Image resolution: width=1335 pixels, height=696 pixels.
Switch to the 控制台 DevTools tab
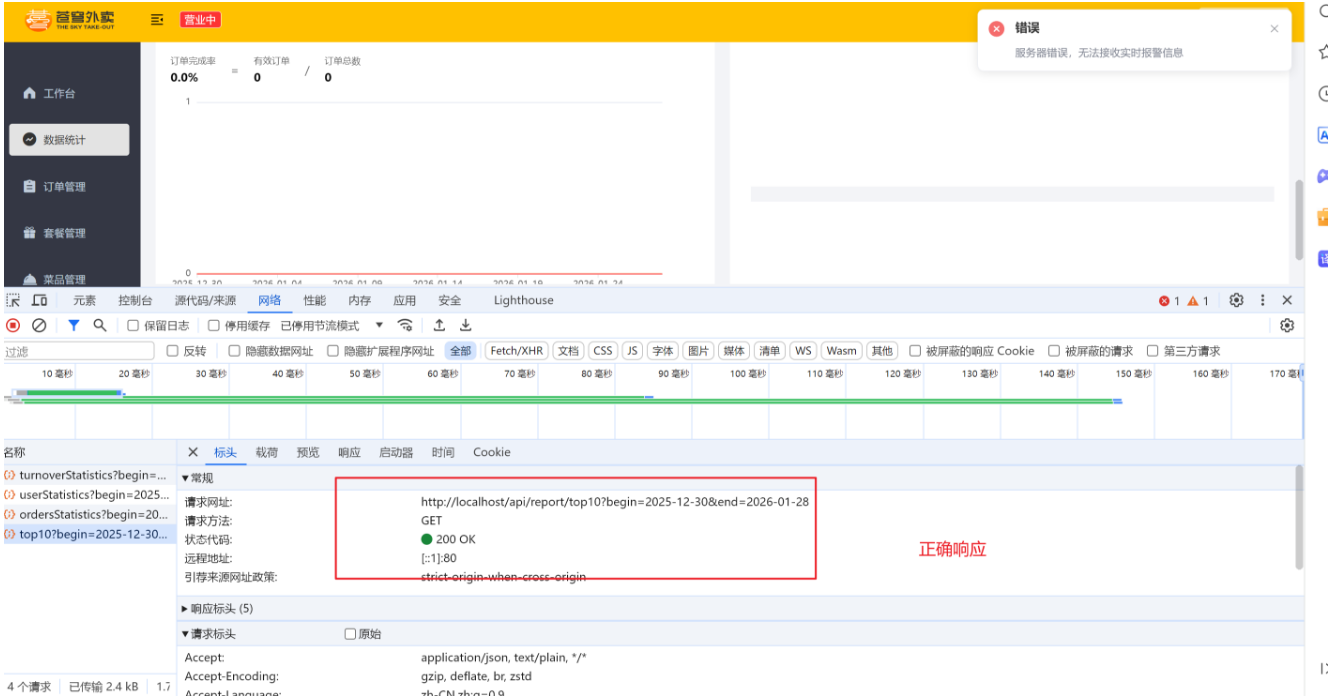135,300
